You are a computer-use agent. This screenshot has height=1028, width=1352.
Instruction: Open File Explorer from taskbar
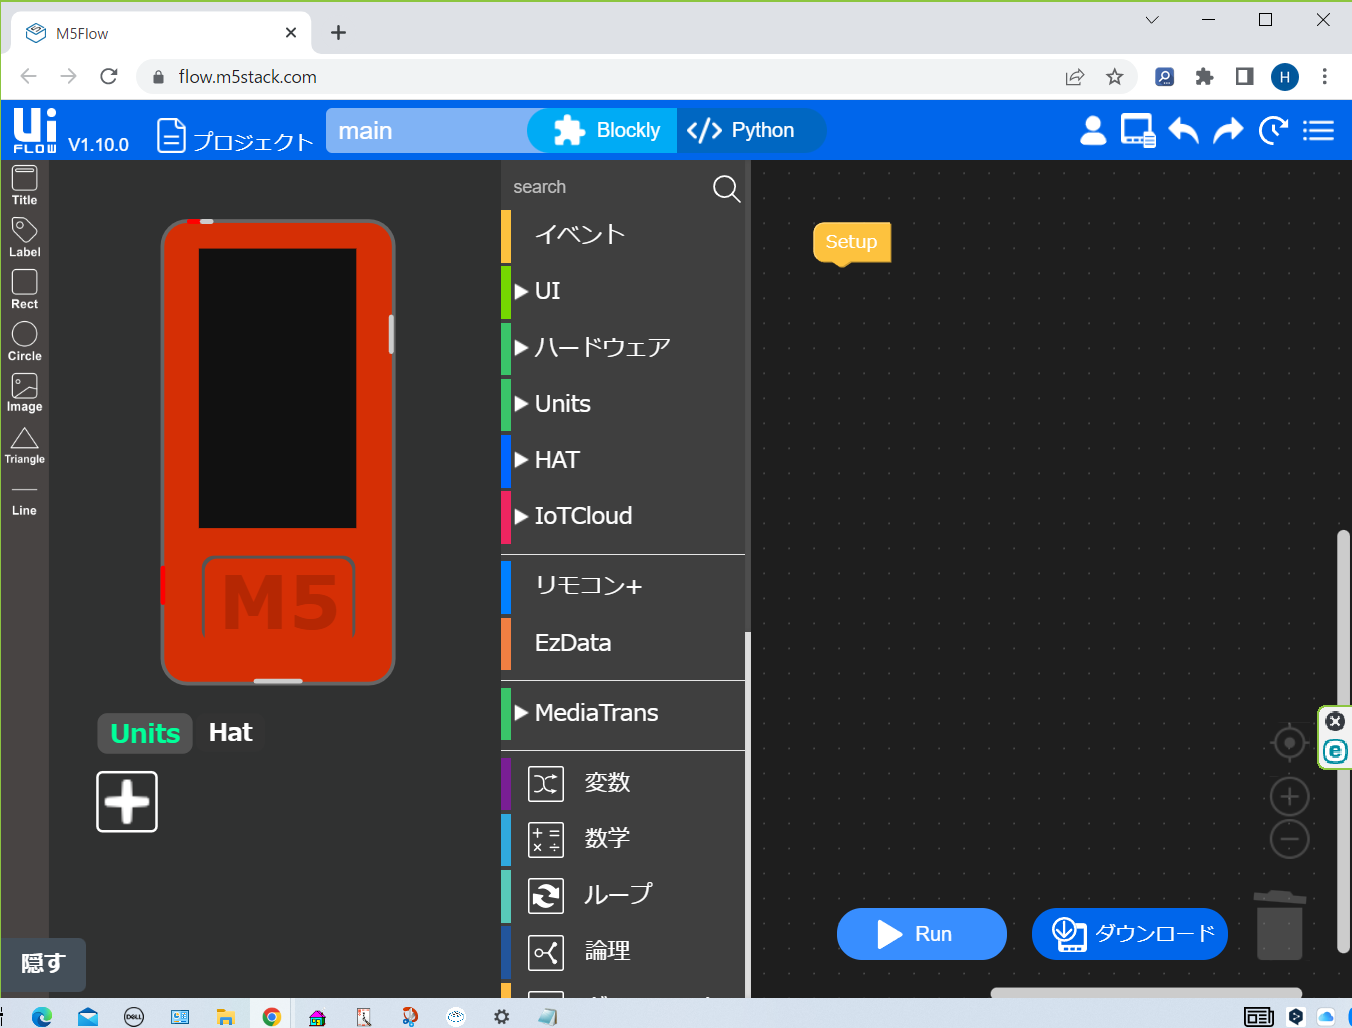pyautogui.click(x=225, y=1016)
